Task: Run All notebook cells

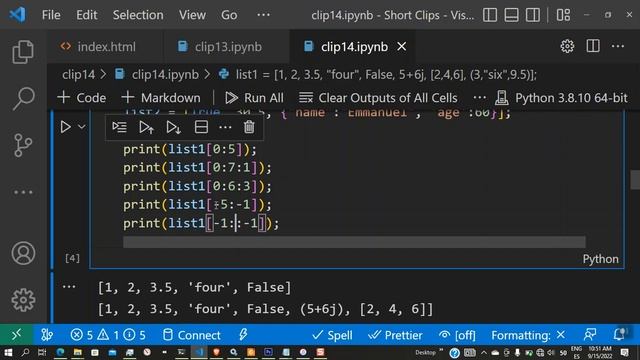Action: 254,98
